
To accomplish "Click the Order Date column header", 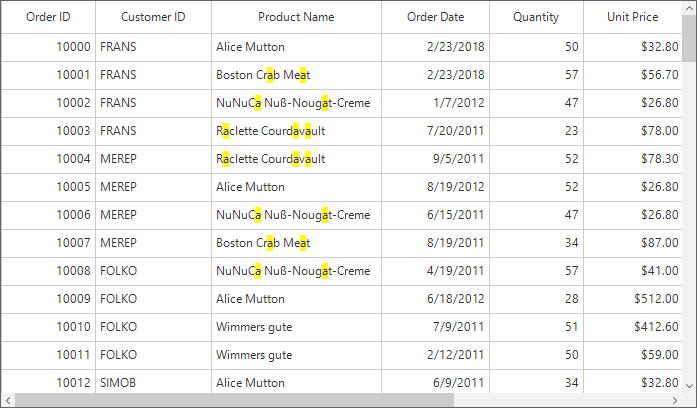I will tap(435, 17).
